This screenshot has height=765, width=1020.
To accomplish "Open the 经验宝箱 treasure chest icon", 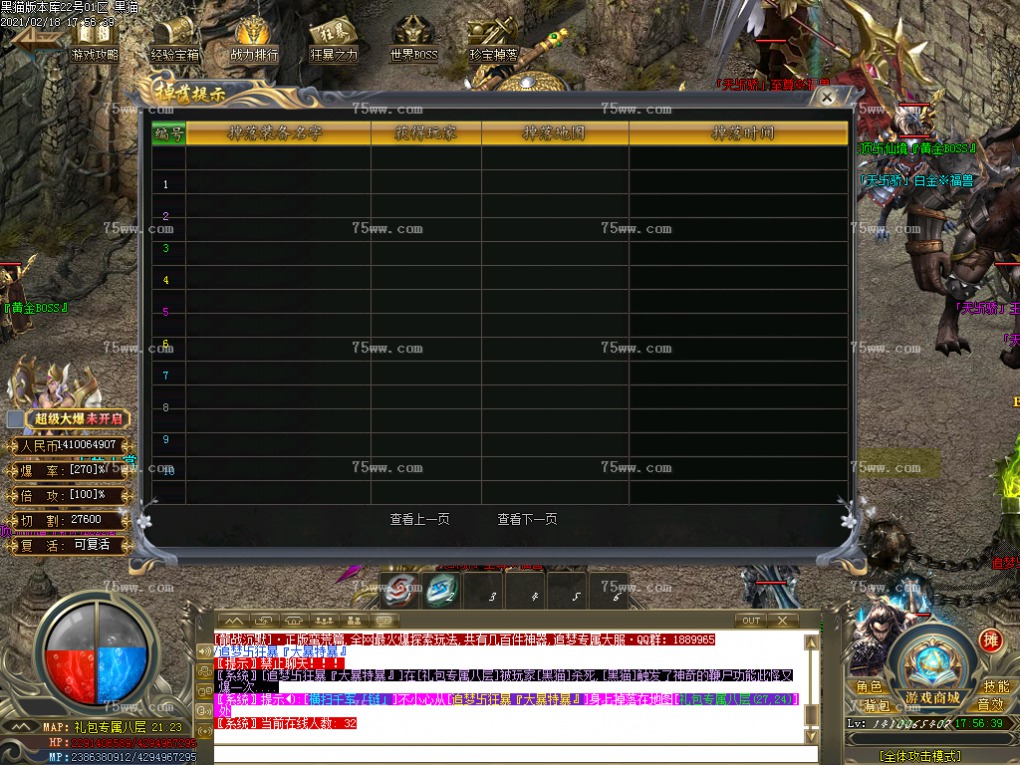I will coord(174,40).
